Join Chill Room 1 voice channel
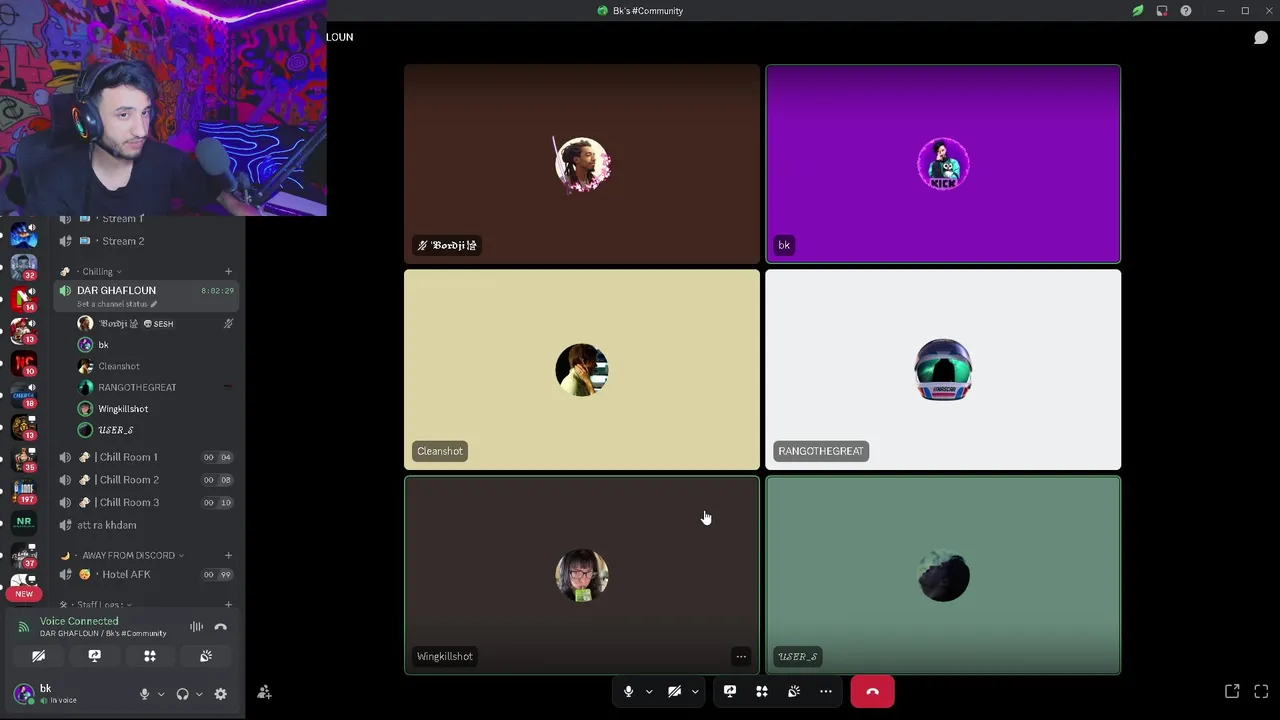1280x720 pixels. [x=146, y=457]
